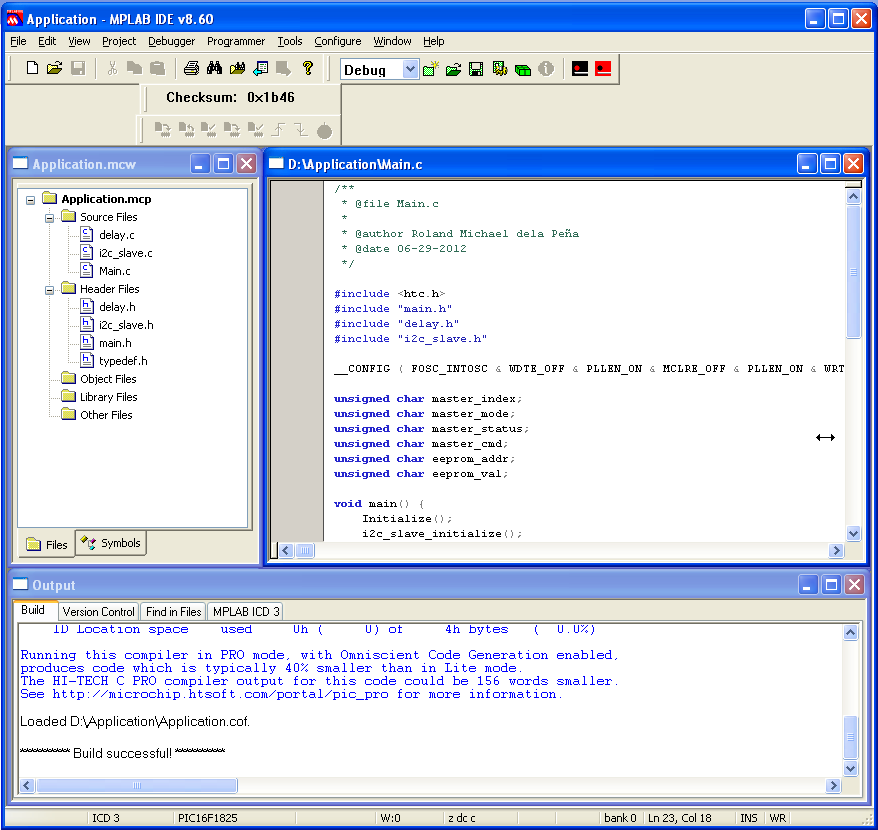Click the grey project info icon

click(x=546, y=69)
